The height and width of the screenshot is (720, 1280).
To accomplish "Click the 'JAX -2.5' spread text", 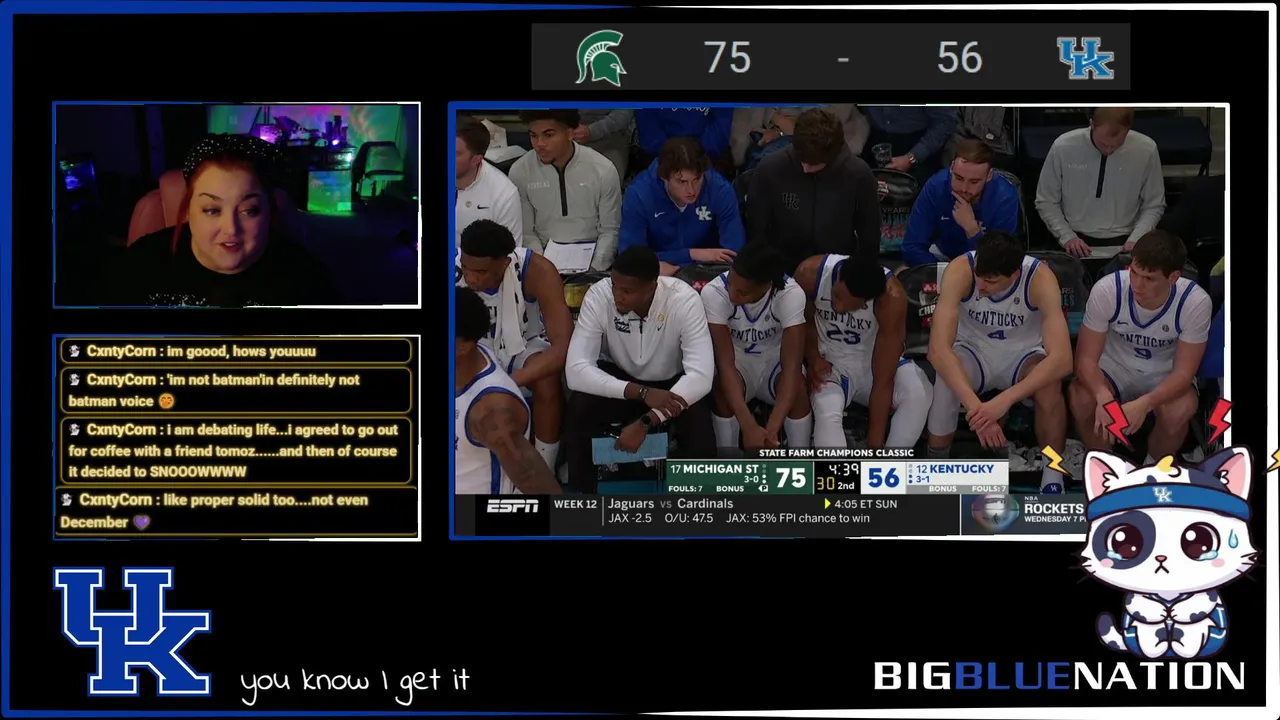I will point(630,518).
